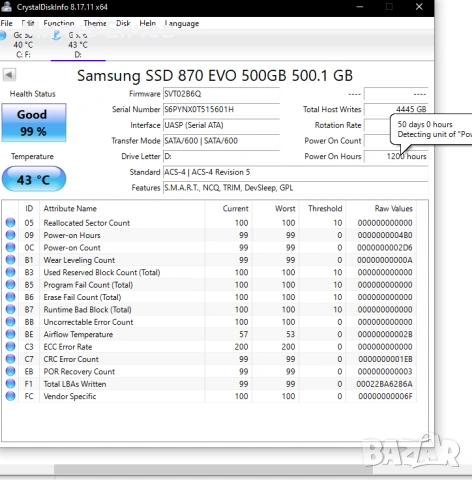
Task: Click the Current column header
Action: [x=229, y=209]
